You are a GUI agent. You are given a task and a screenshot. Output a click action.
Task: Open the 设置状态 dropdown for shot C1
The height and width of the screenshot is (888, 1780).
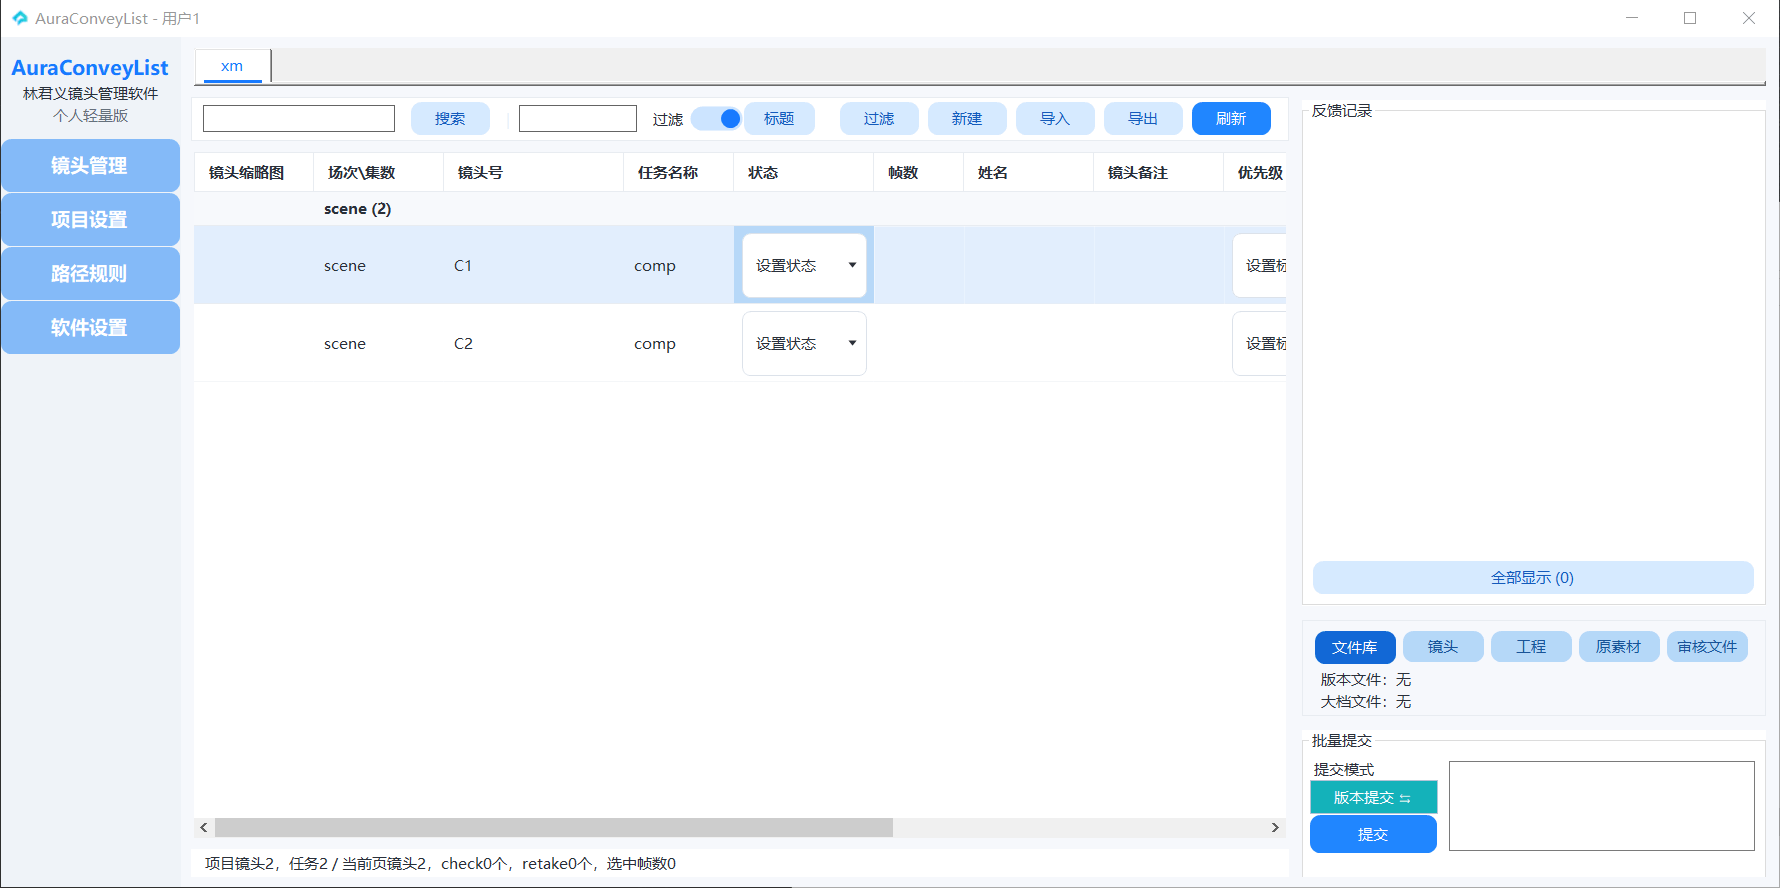pos(804,265)
